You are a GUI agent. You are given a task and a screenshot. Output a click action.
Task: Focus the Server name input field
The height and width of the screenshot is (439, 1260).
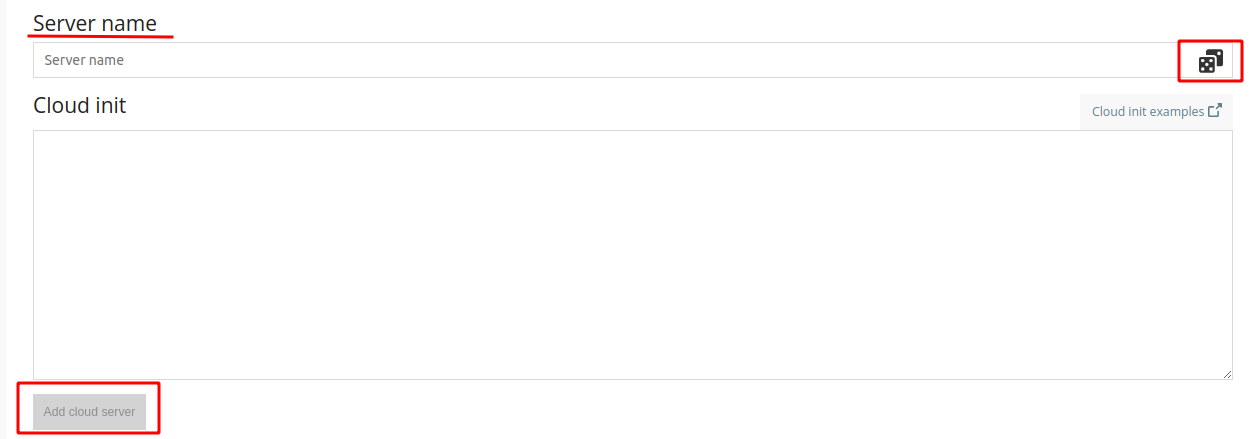(x=611, y=60)
